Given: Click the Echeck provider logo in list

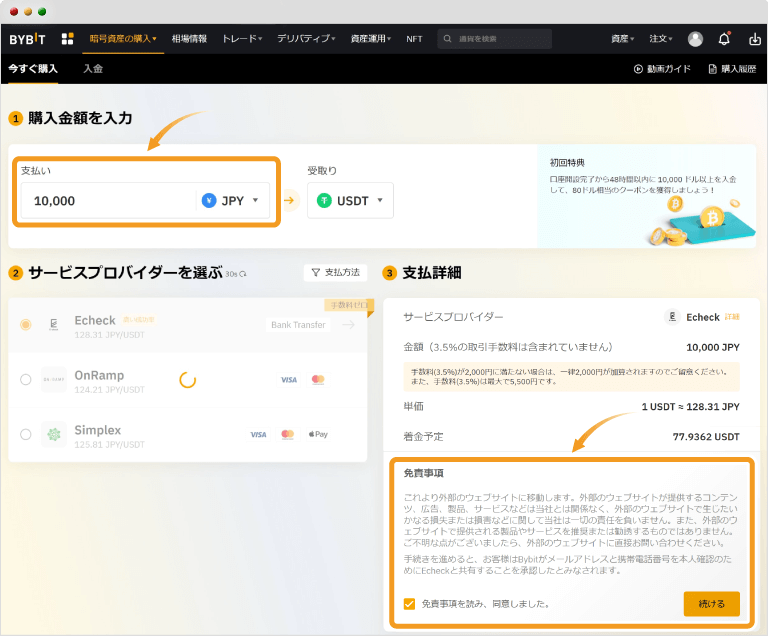Looking at the screenshot, I should 54,324.
